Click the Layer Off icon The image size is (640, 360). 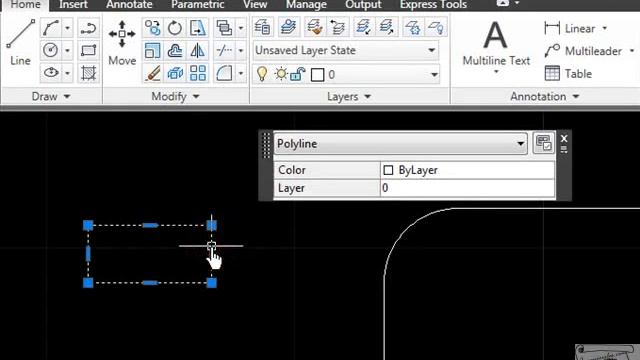pyautogui.click(x=436, y=27)
